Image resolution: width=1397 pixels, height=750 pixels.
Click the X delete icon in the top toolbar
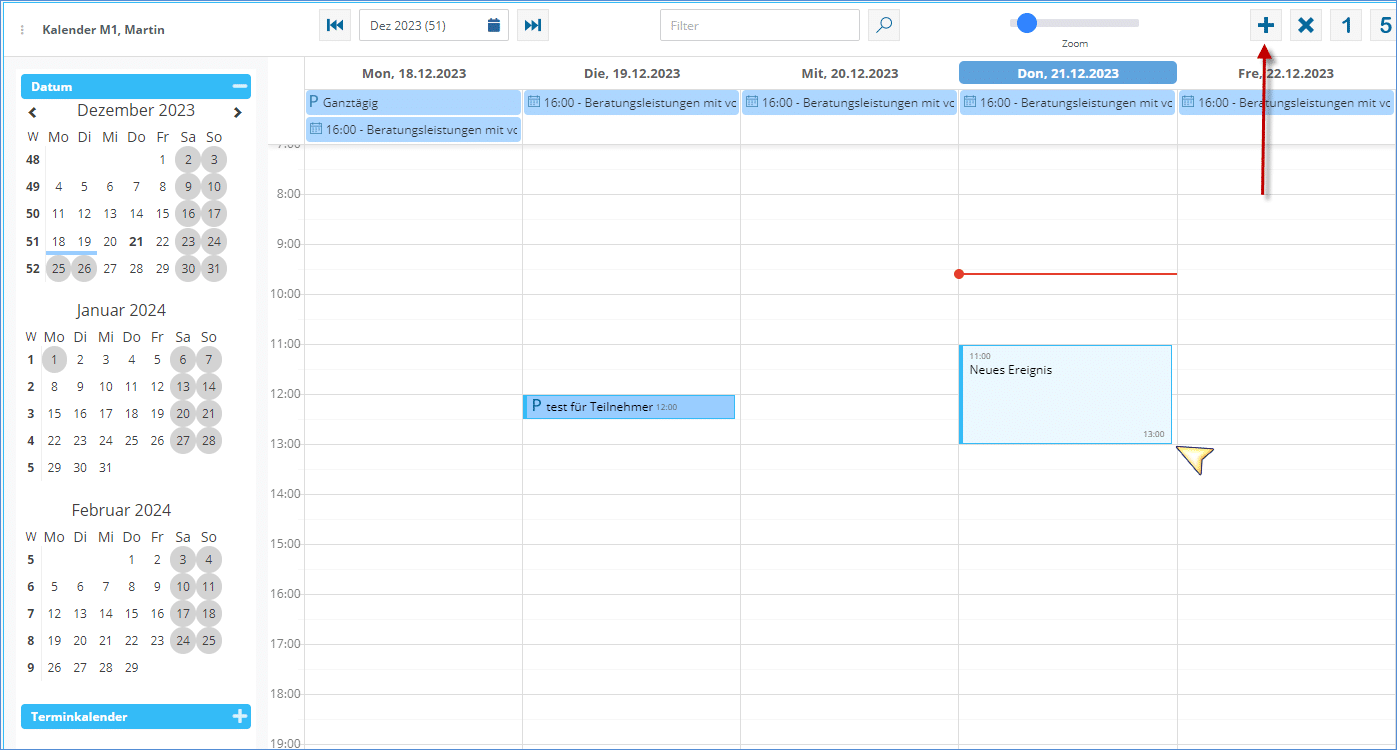tap(1306, 26)
